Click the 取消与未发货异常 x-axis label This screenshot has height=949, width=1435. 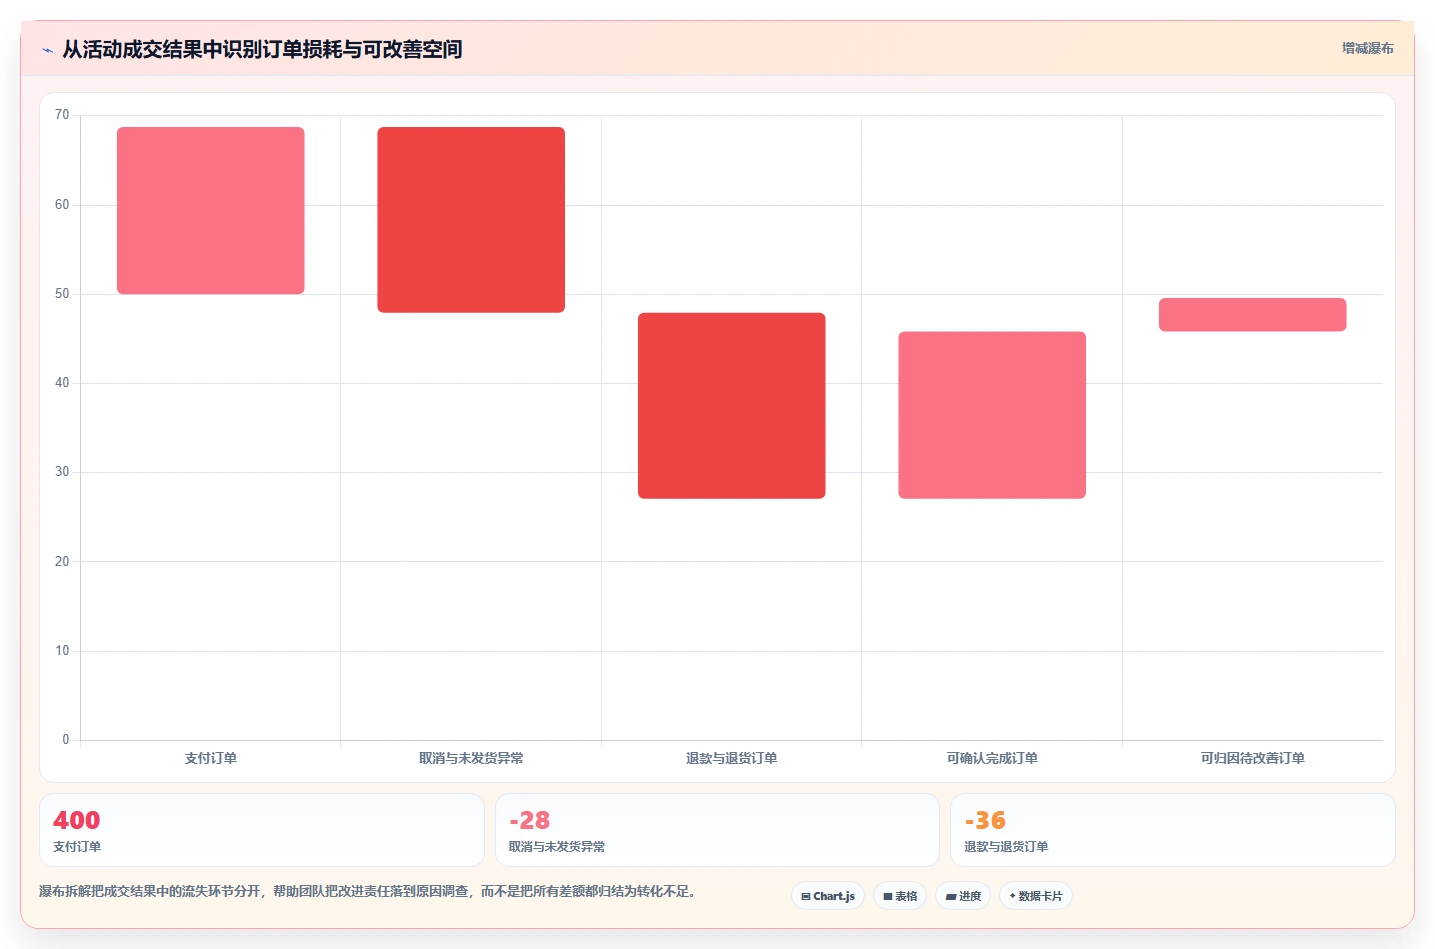471,758
